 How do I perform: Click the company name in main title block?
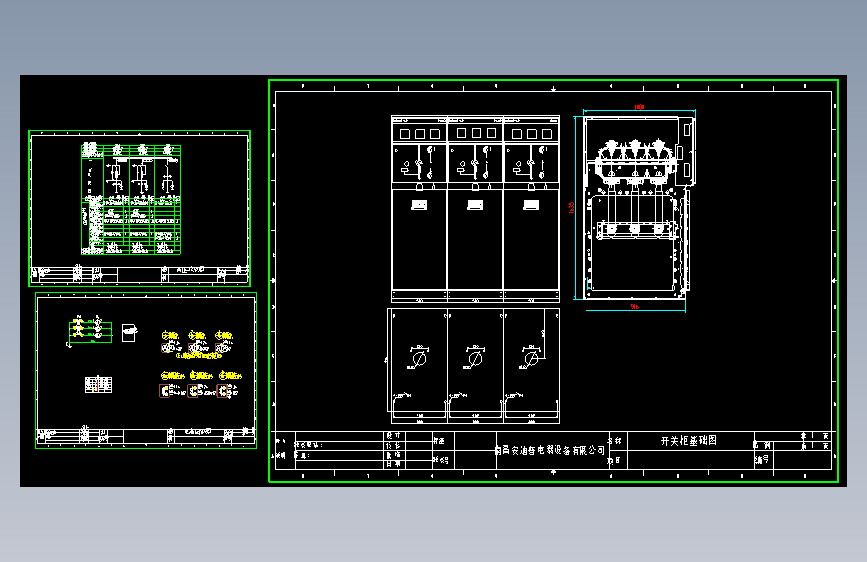[x=550, y=450]
